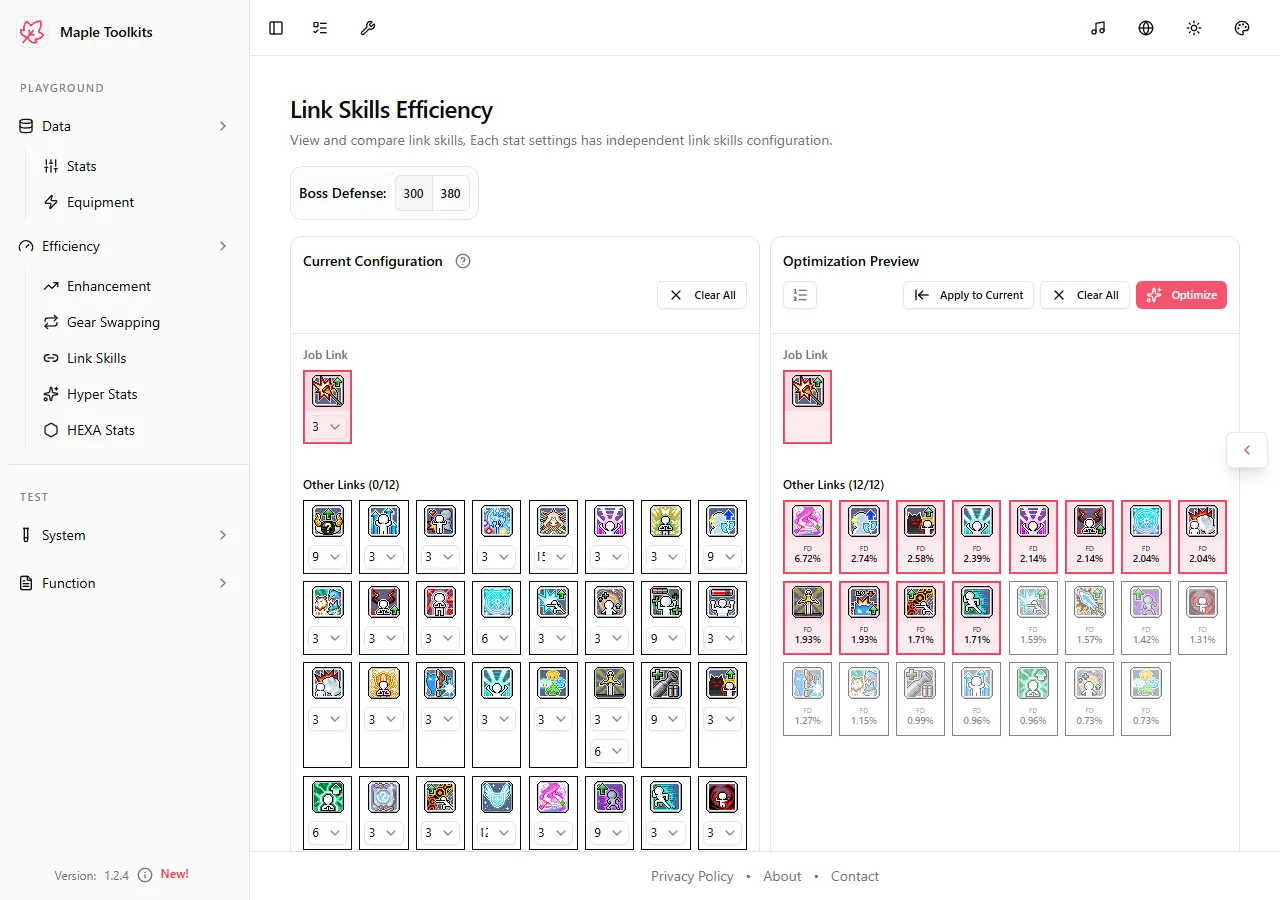The height and width of the screenshot is (900, 1280).
Task: Click the numbered list icon in Optimization Preview
Action: click(800, 295)
